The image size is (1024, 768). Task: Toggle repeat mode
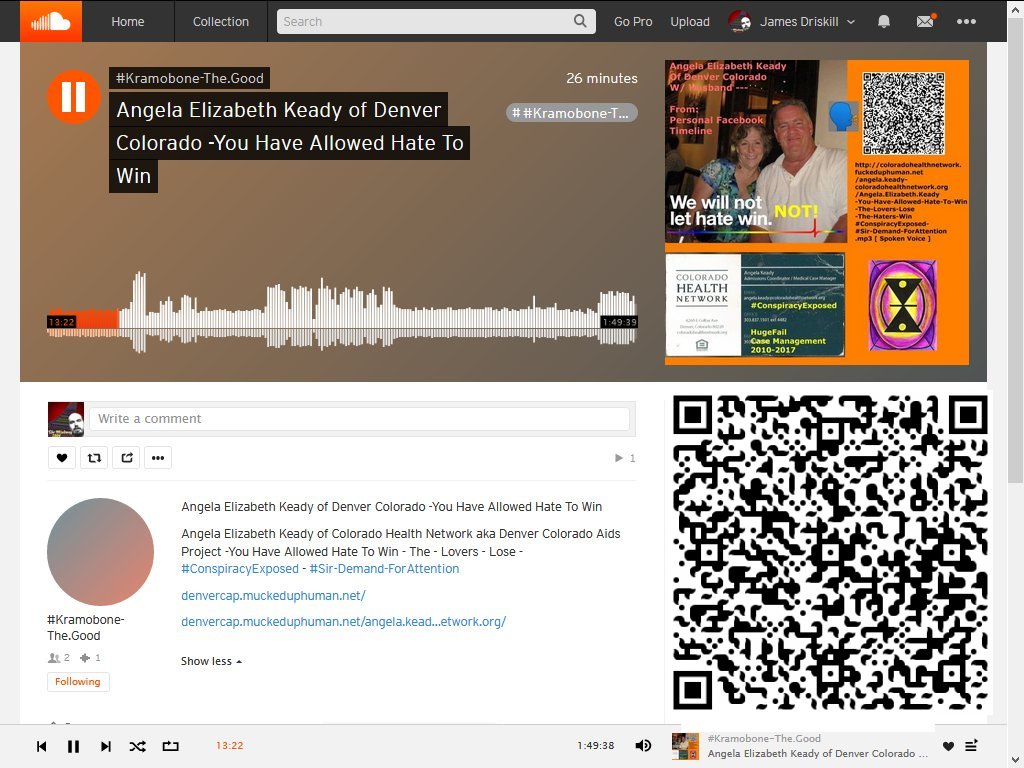tap(170, 746)
